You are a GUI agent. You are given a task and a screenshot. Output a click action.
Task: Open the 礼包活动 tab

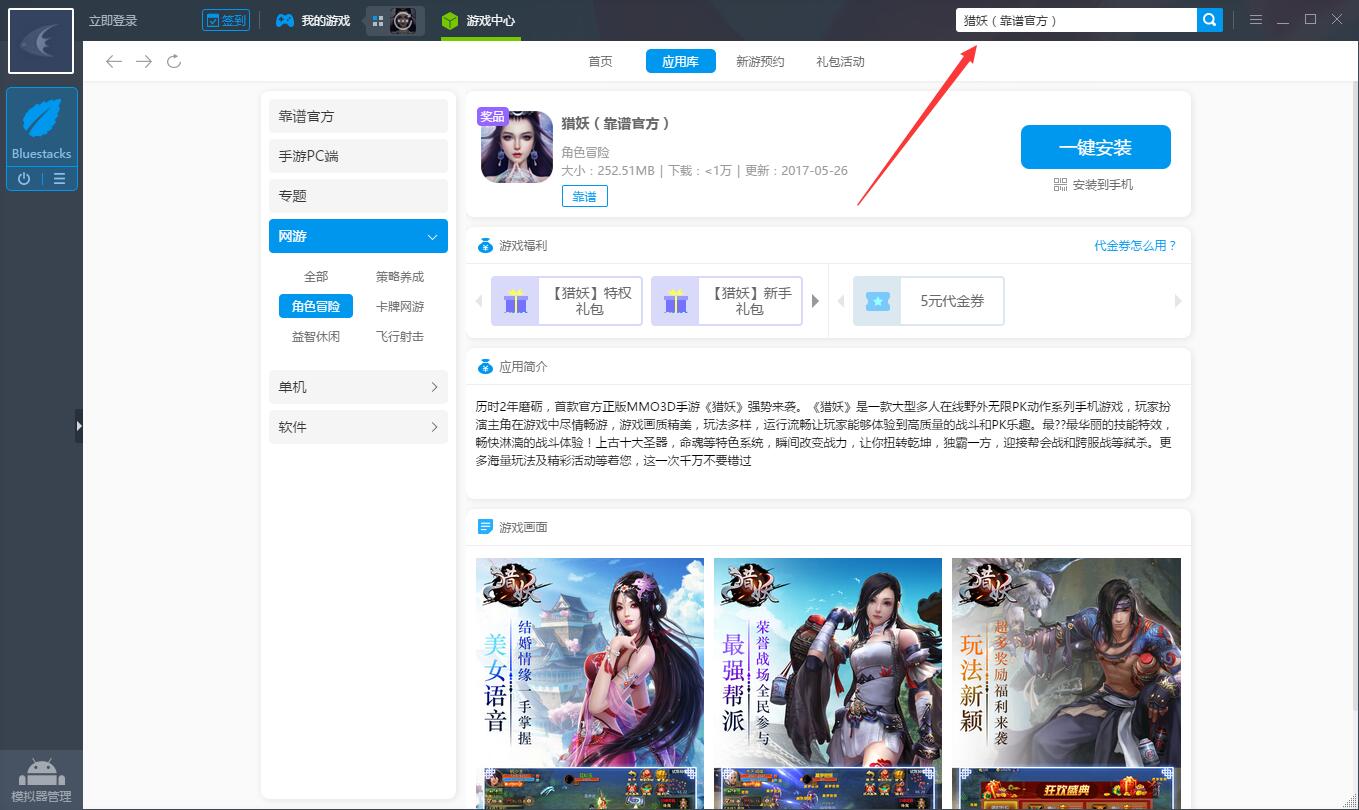point(840,62)
